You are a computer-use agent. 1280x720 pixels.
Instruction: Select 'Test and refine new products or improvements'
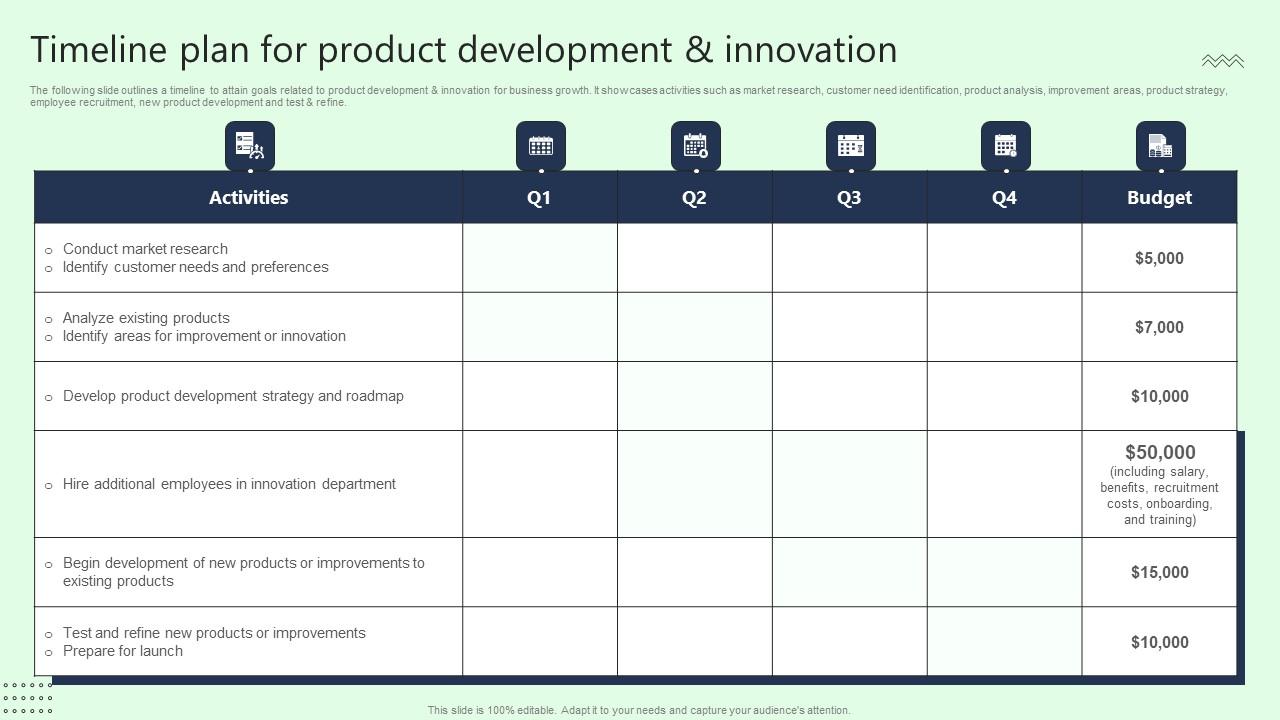coord(214,633)
